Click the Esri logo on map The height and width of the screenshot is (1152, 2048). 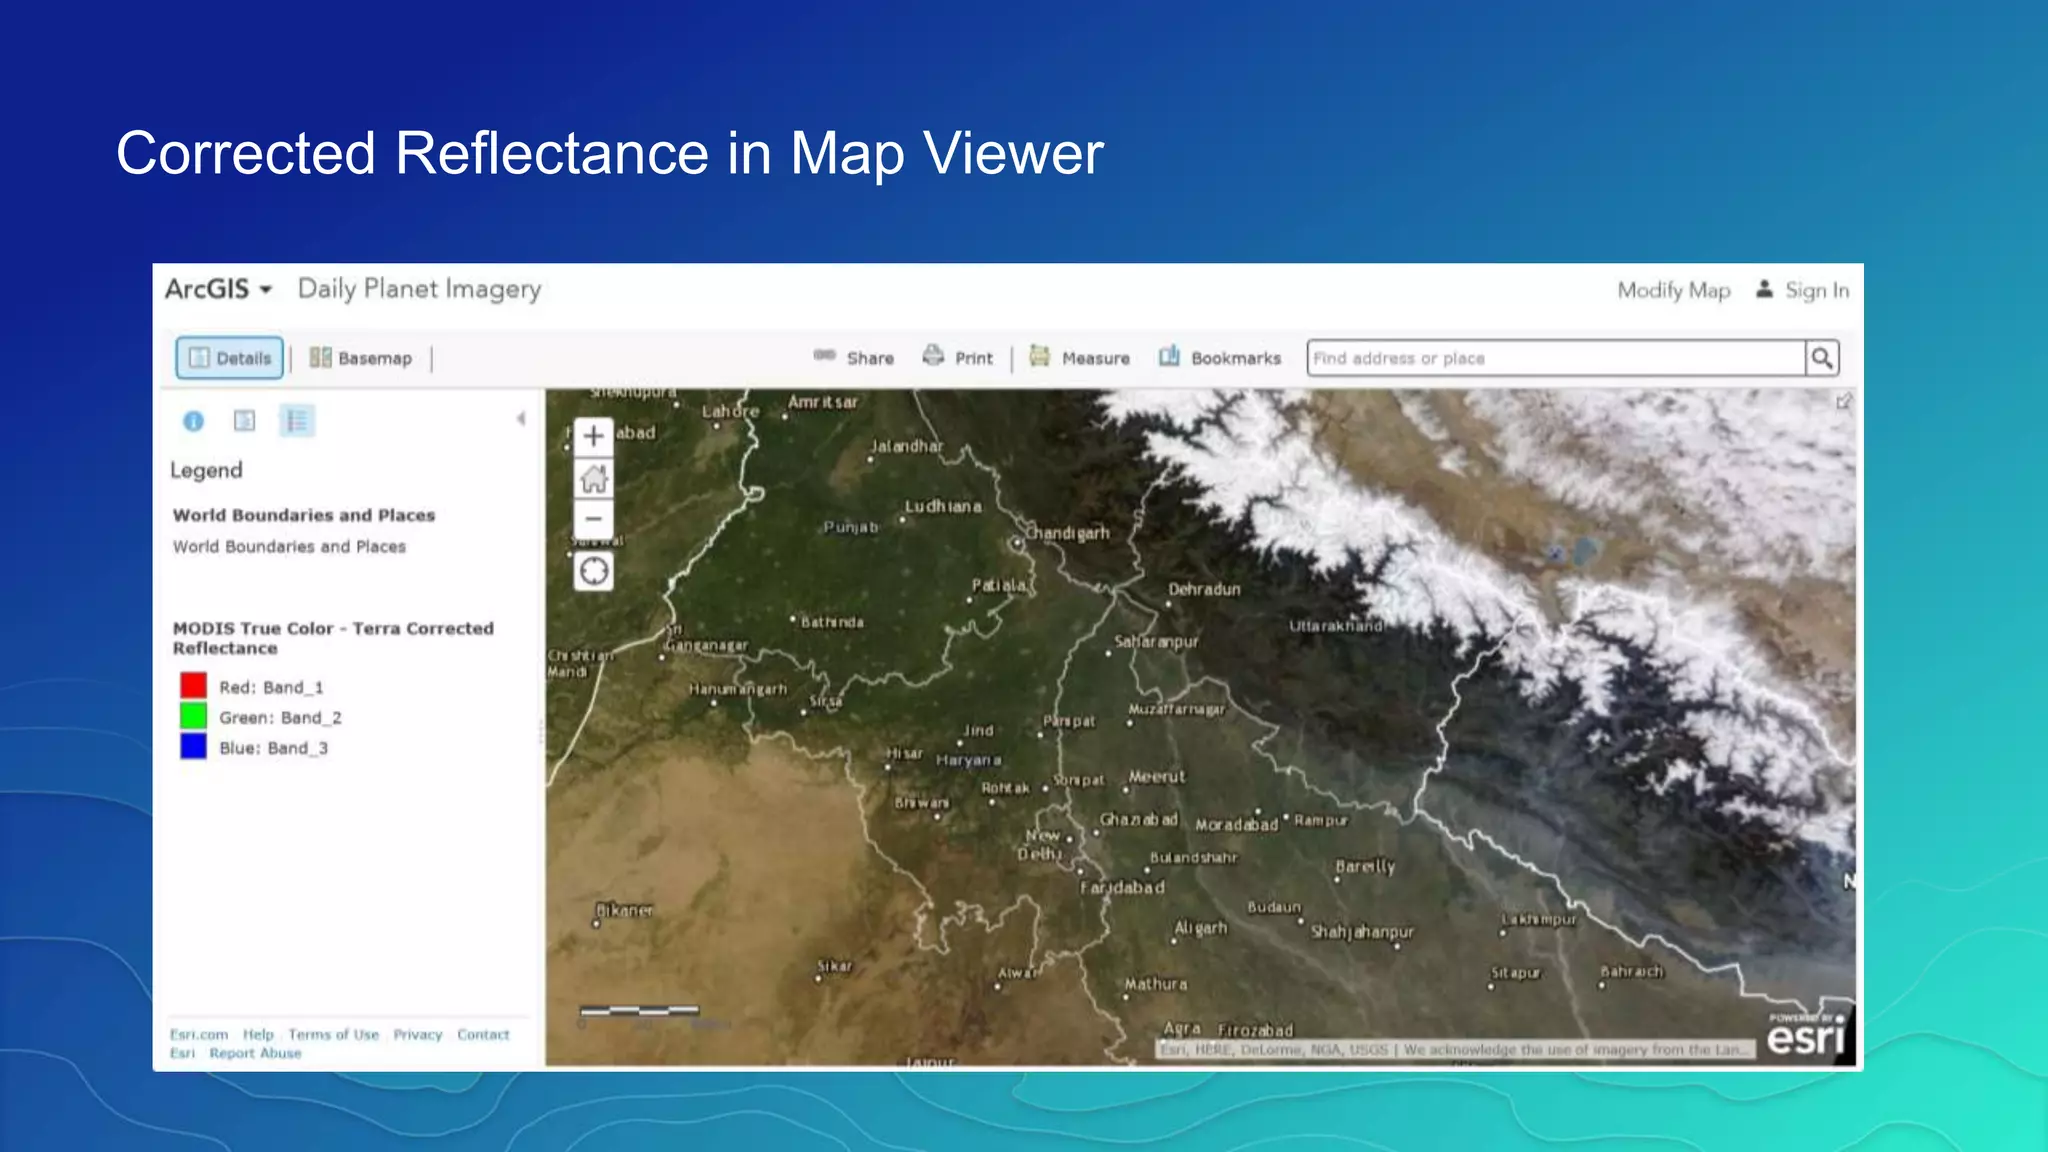click(x=1806, y=1036)
